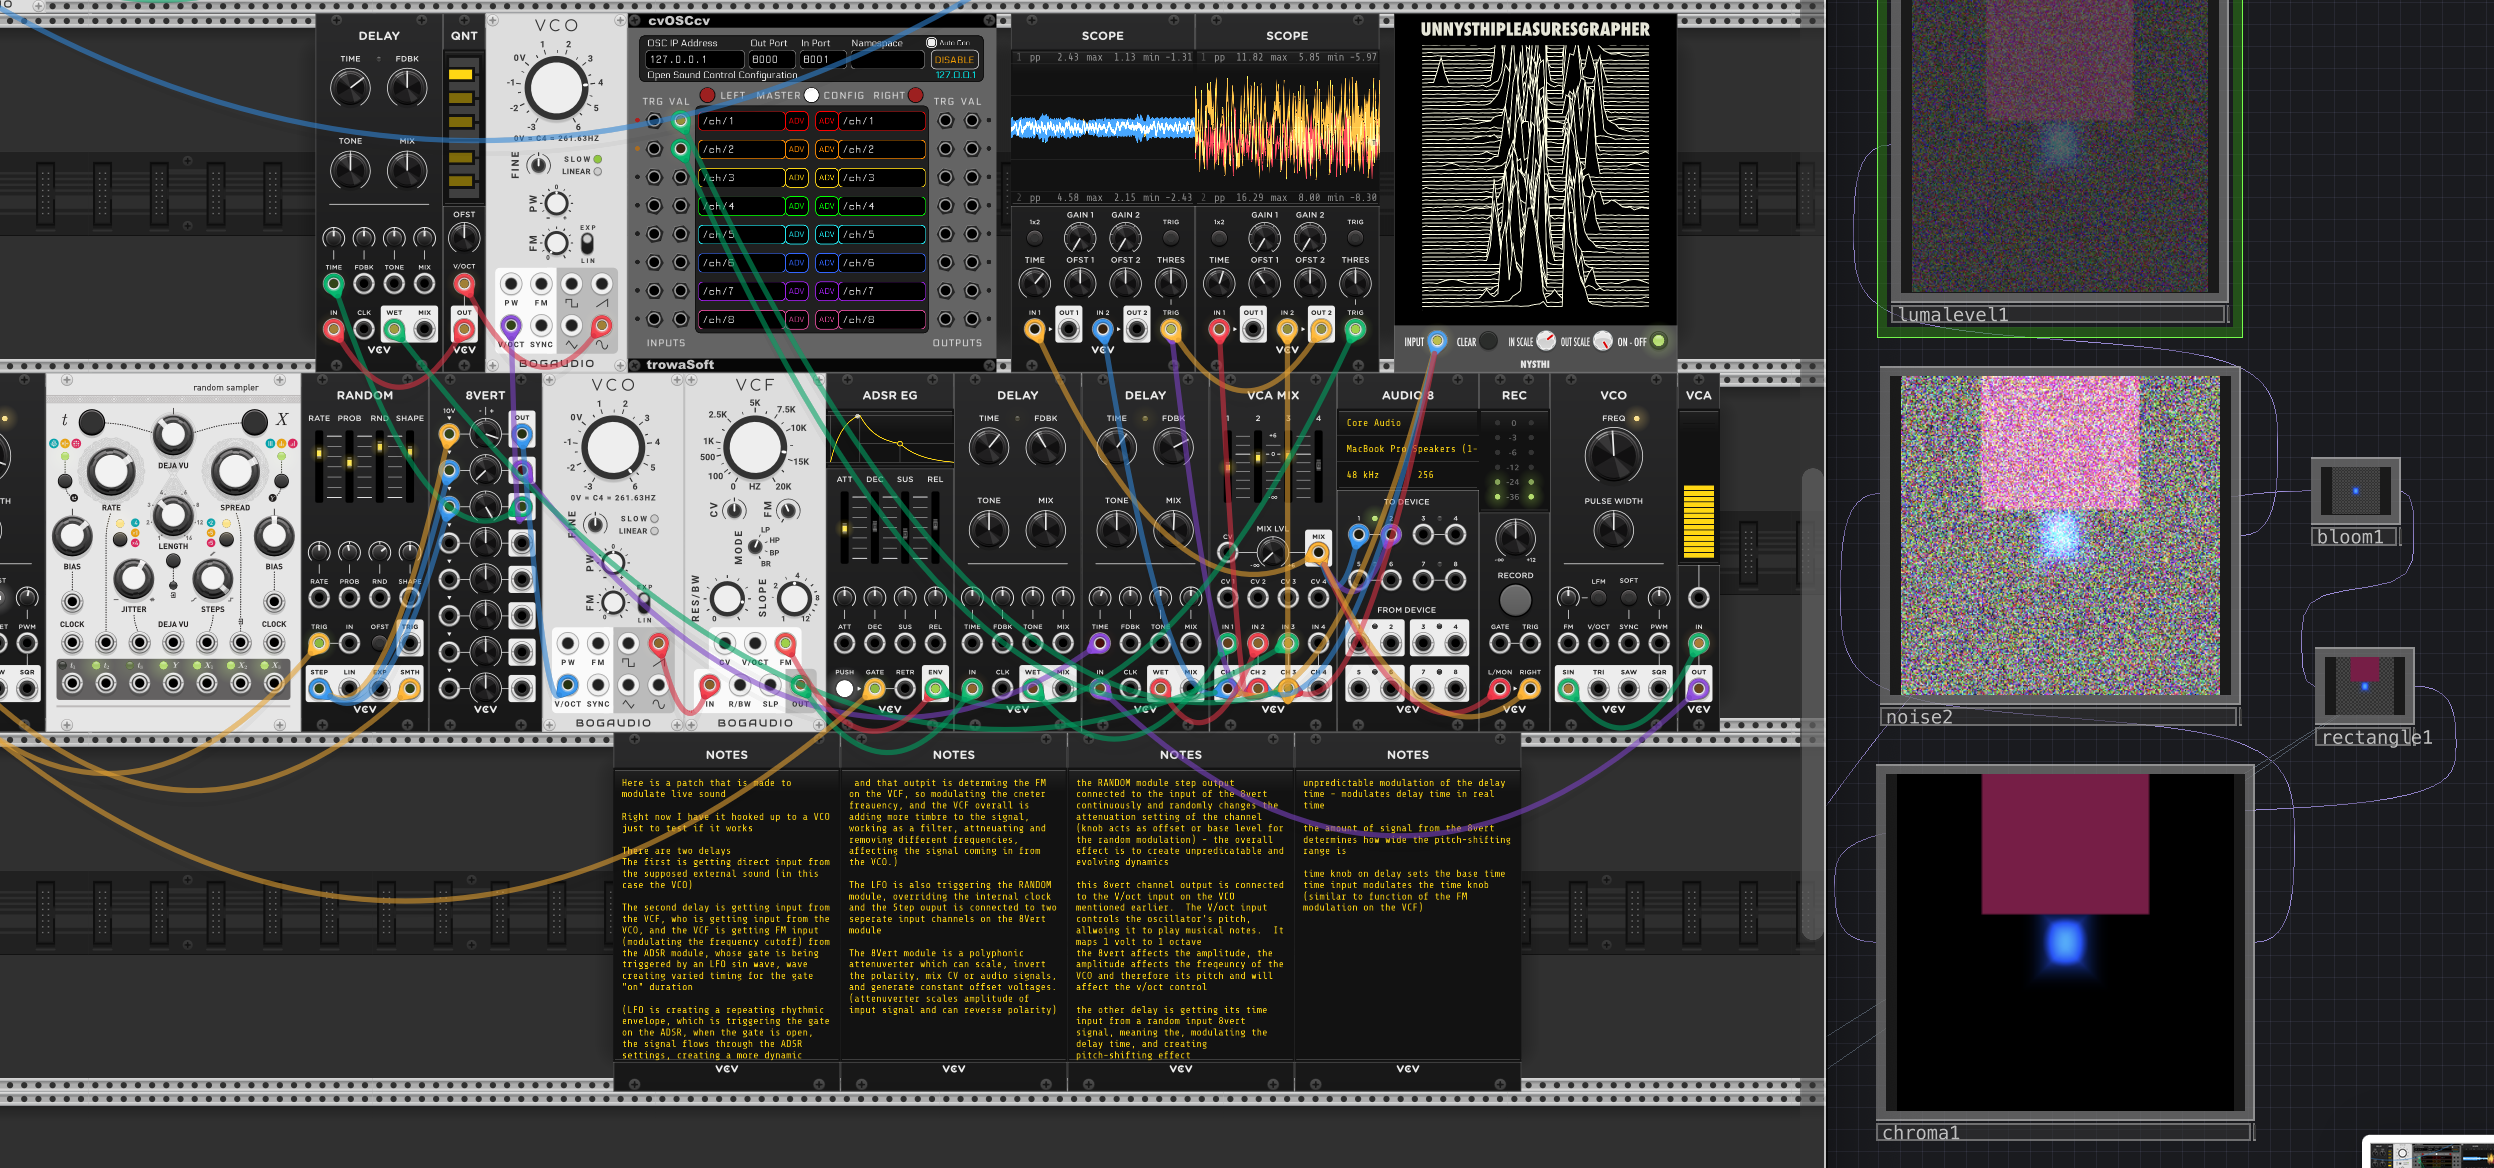Click VCA OUT jack
2494x1168 pixels.
[x=1698, y=689]
